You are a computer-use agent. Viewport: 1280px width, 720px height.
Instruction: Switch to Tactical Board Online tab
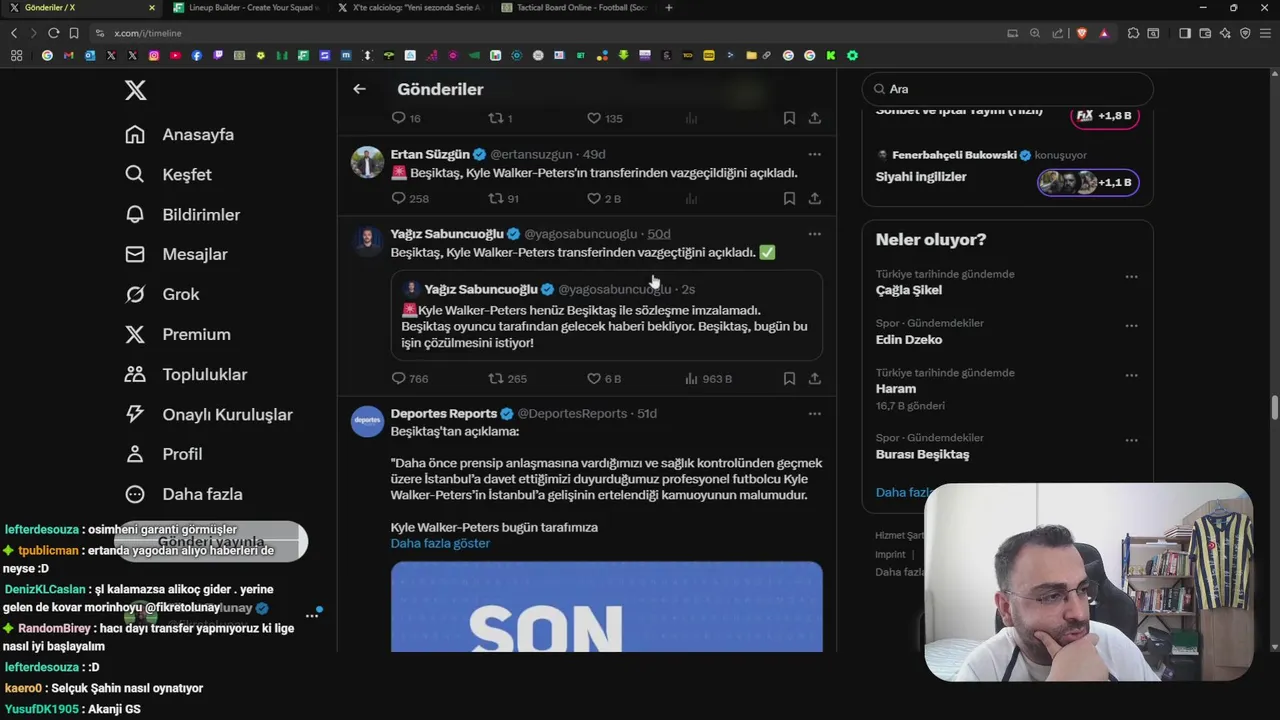(x=573, y=7)
